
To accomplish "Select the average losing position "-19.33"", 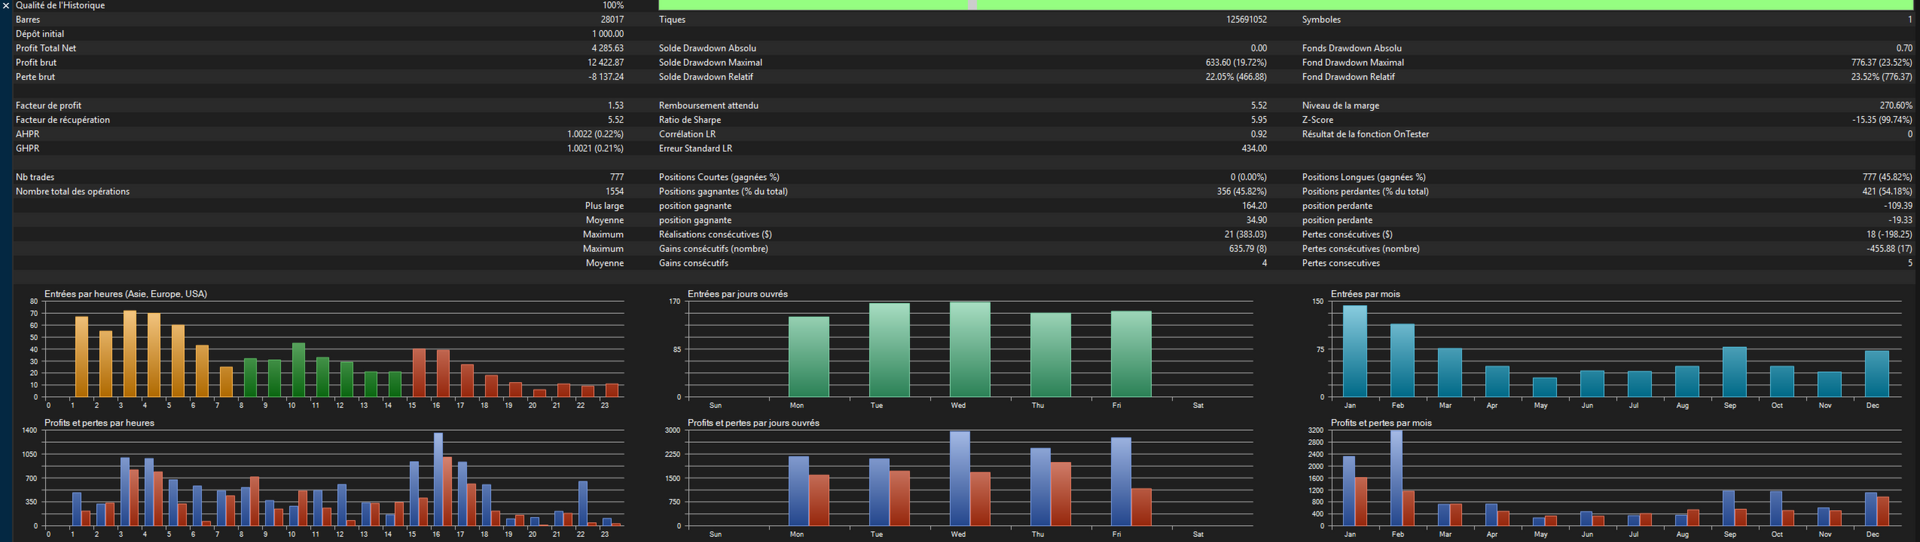I will [x=1900, y=220].
